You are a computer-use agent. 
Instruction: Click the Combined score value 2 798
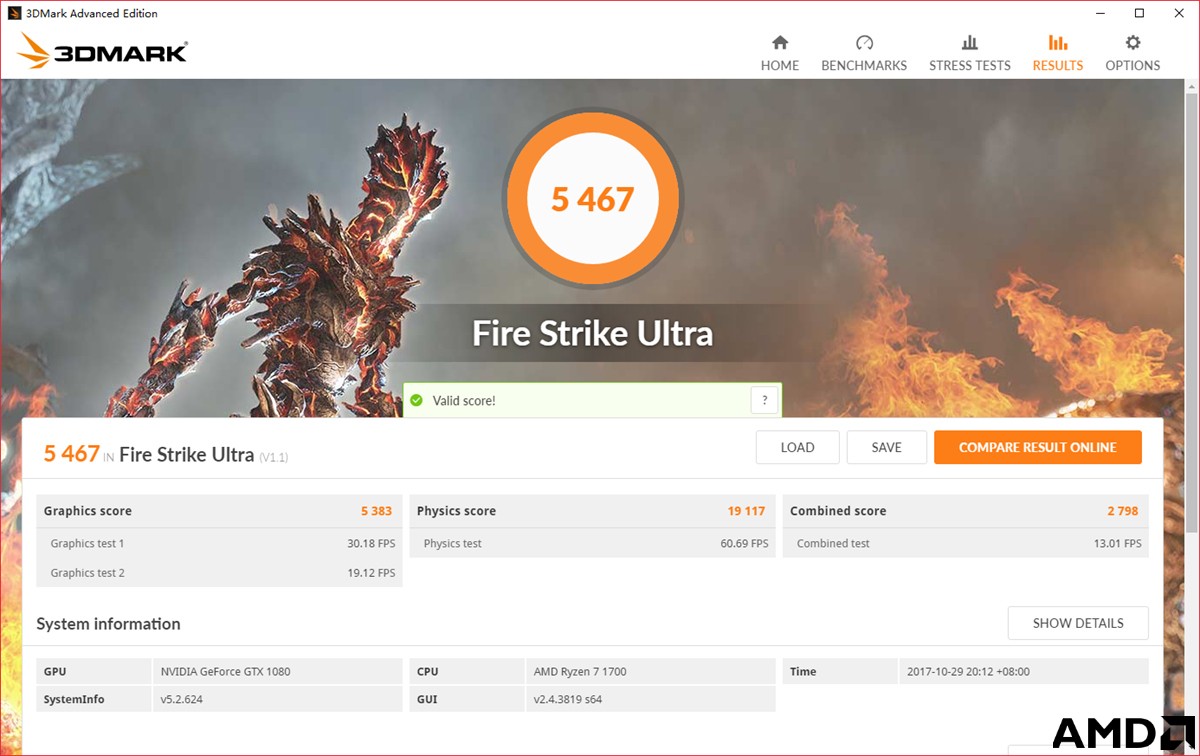tap(1122, 511)
